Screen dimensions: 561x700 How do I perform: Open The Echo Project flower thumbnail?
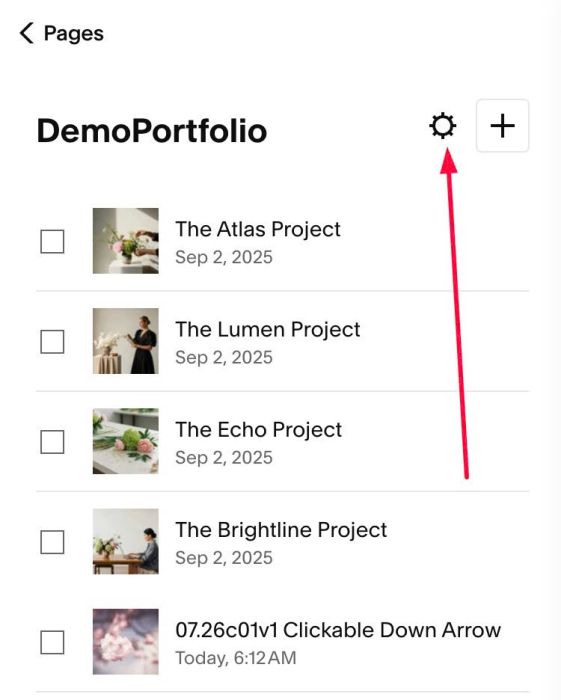(x=125, y=441)
